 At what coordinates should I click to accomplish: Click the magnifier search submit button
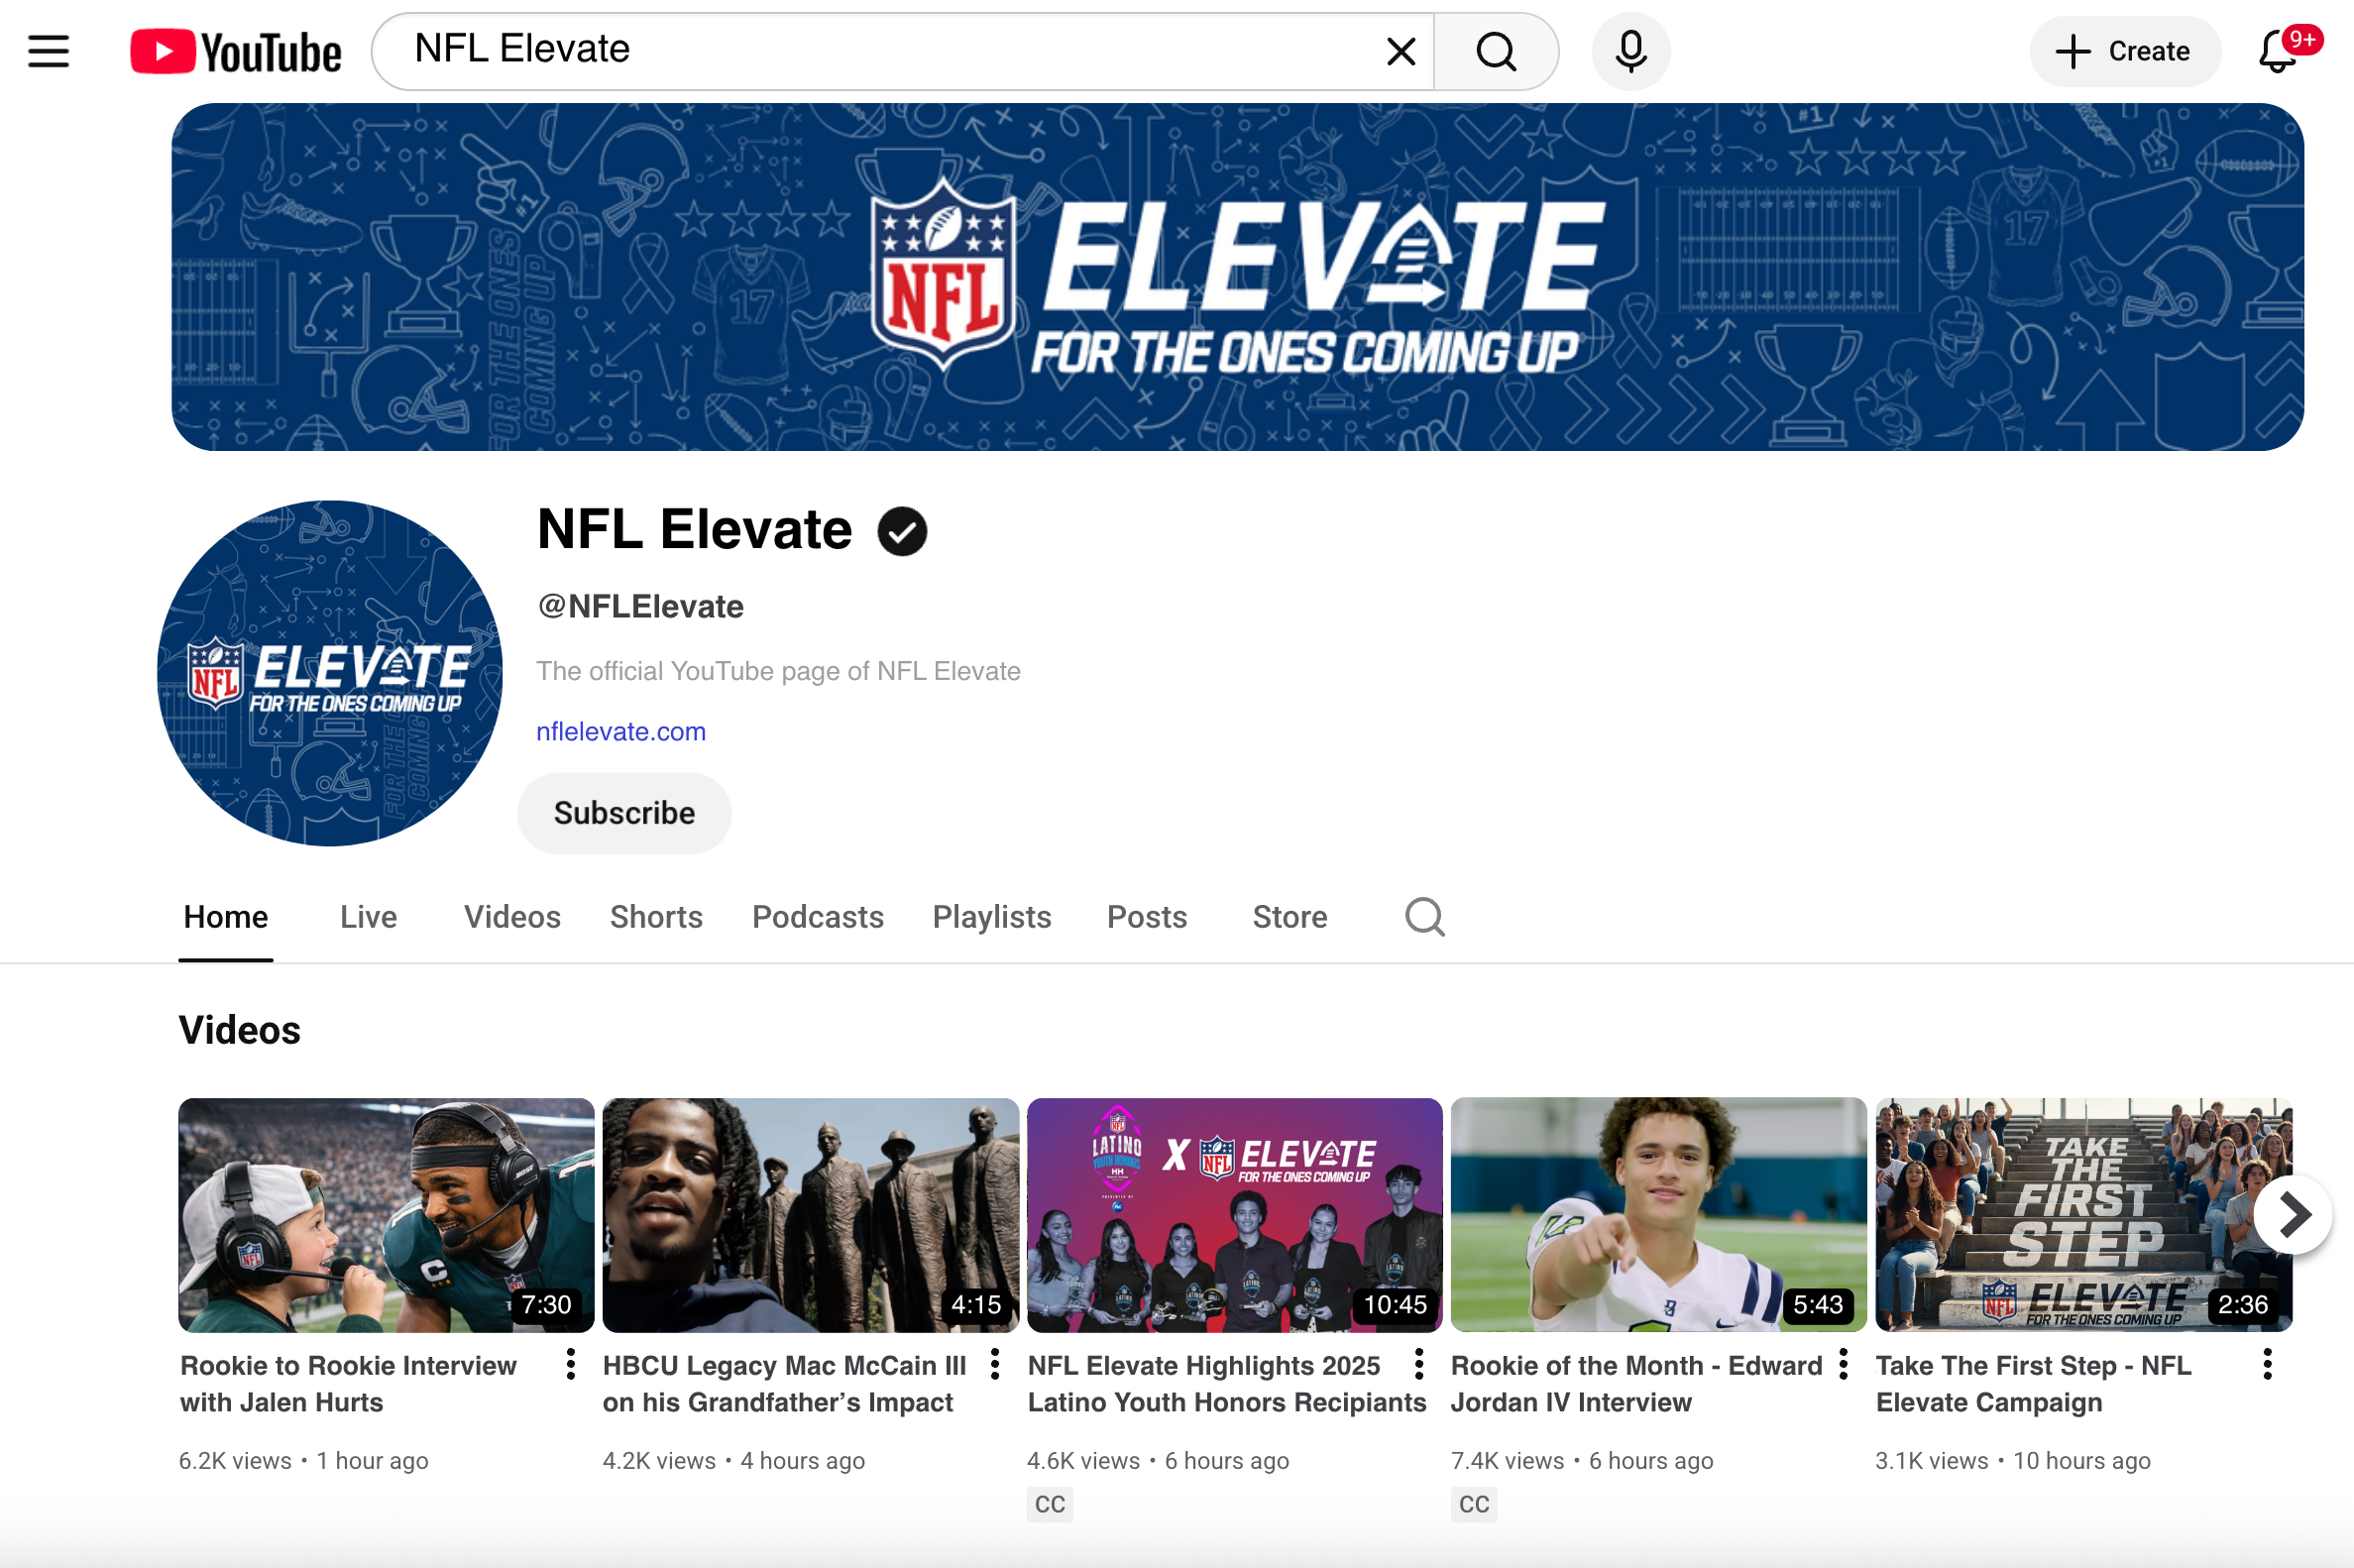click(x=1495, y=51)
